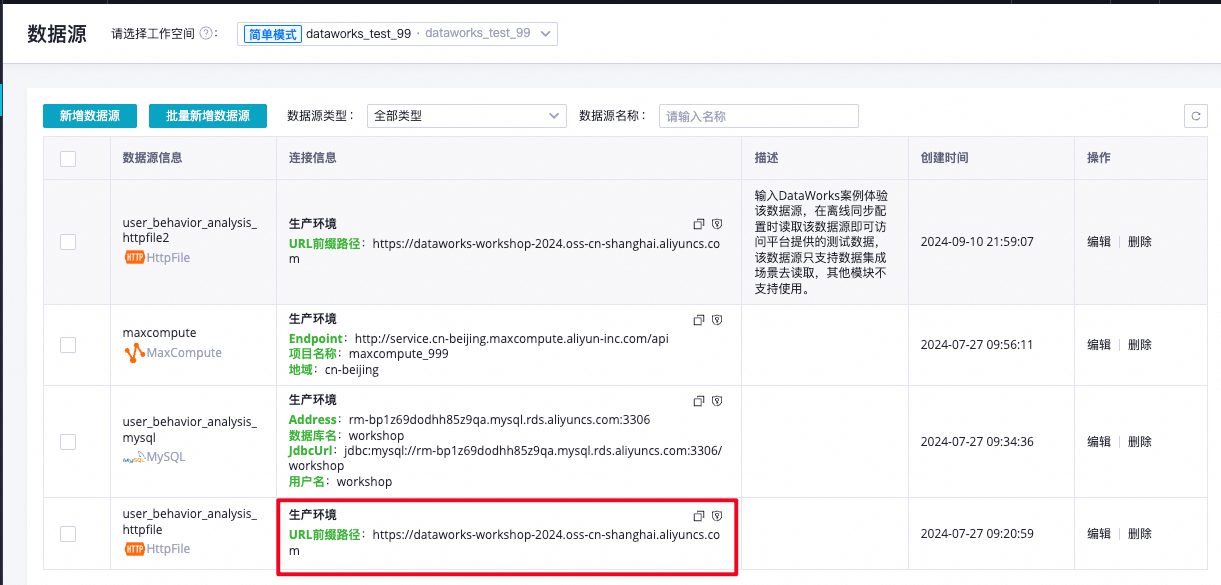Click shield icon in user_behavior_analysis_httpfile2 row

[717, 224]
